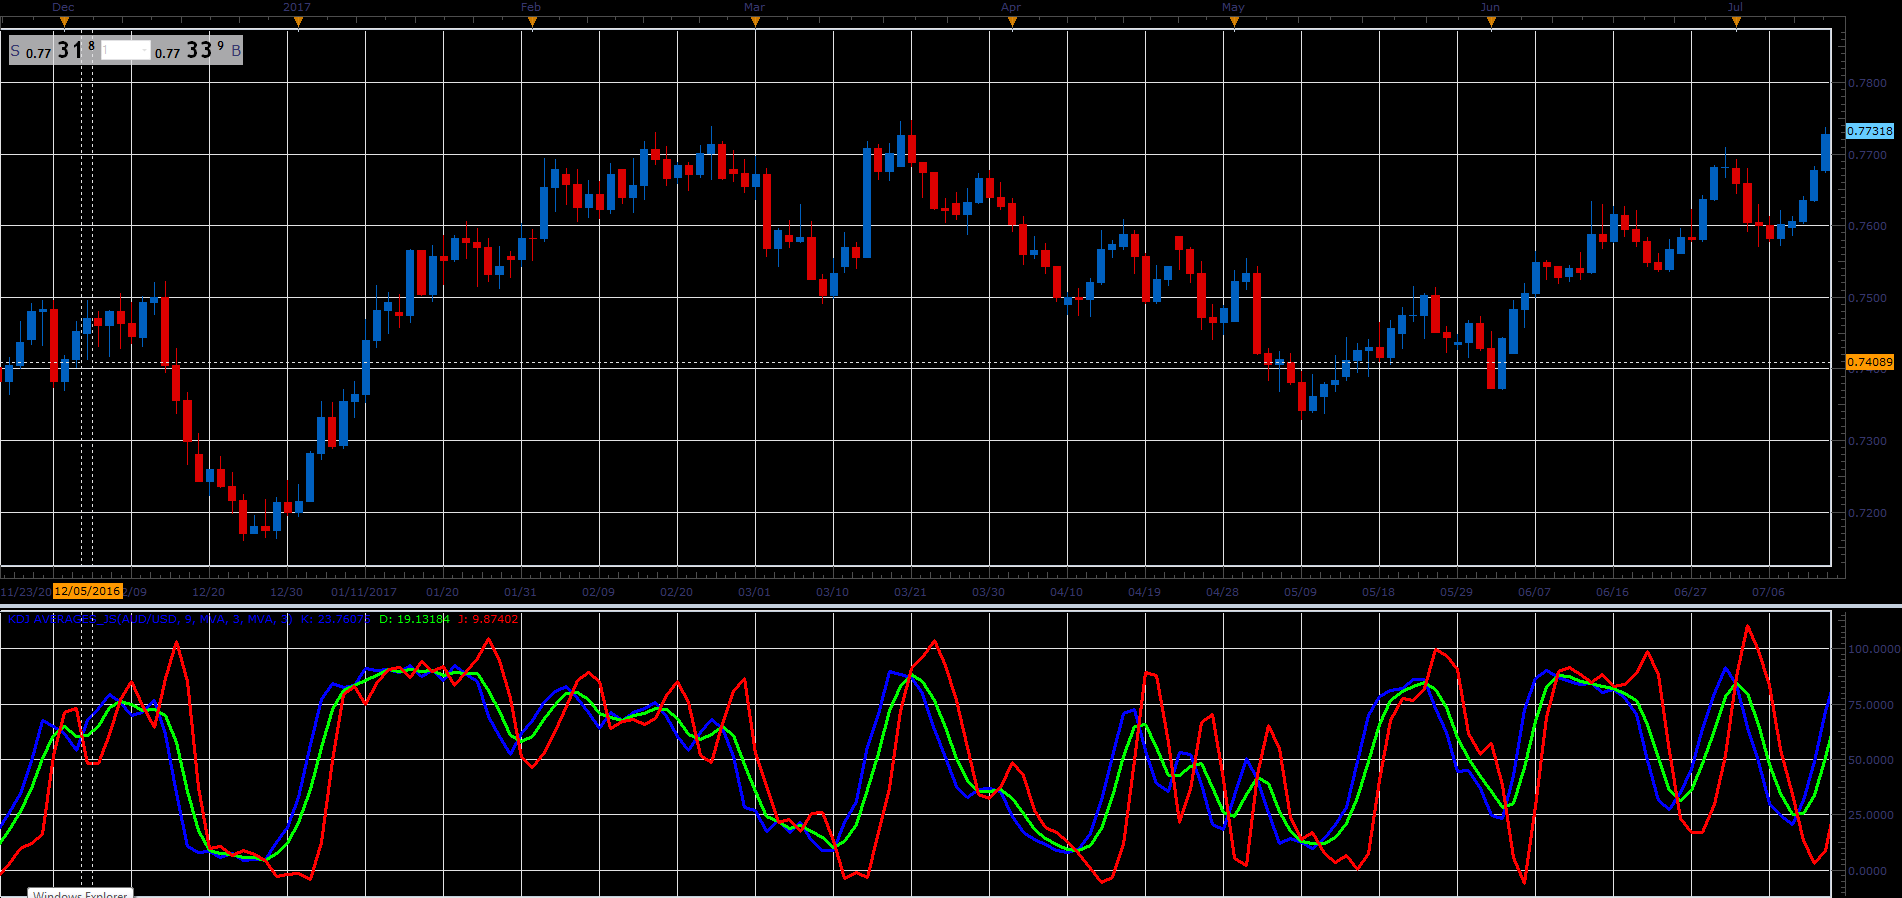This screenshot has width=1902, height=898.
Task: Click the 0.7800 price axis label
Action: (x=1867, y=83)
